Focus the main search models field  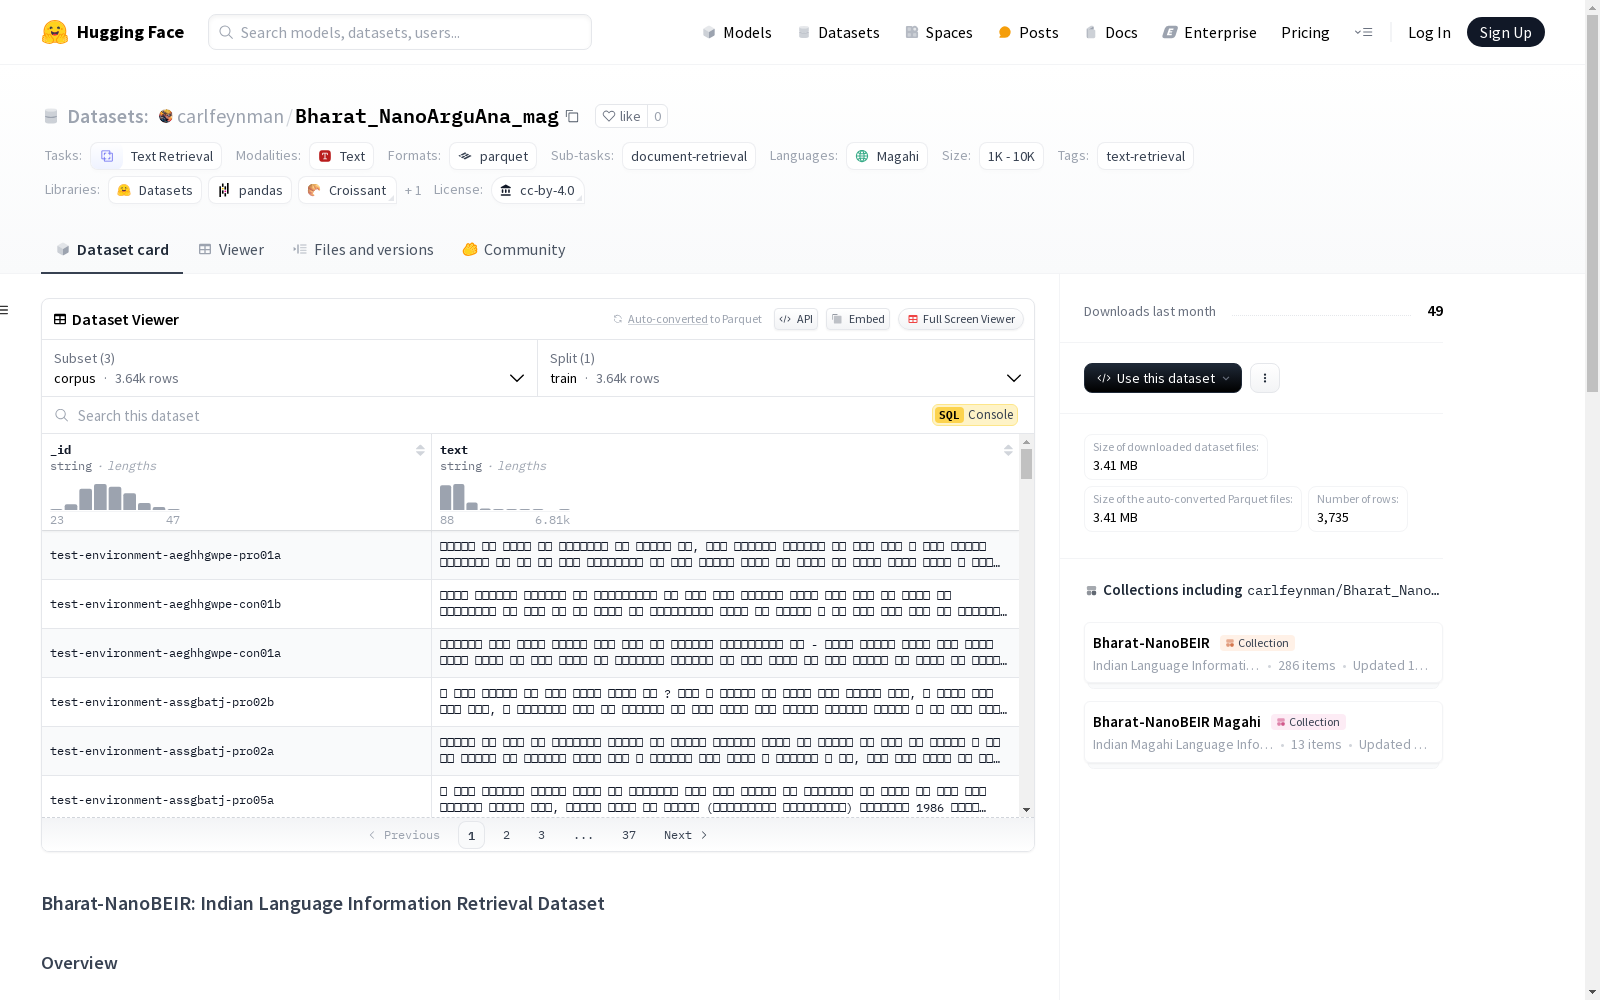pos(400,32)
